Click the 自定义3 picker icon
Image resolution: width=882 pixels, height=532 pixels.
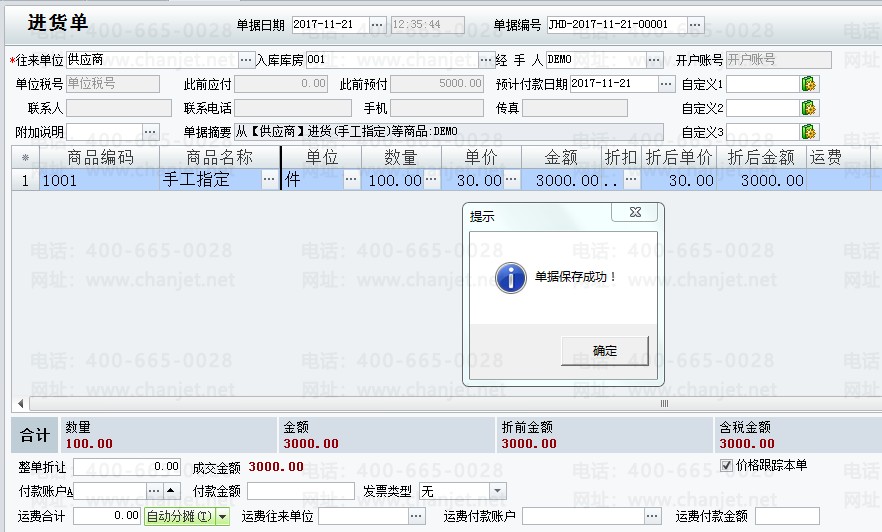pyautogui.click(x=809, y=132)
